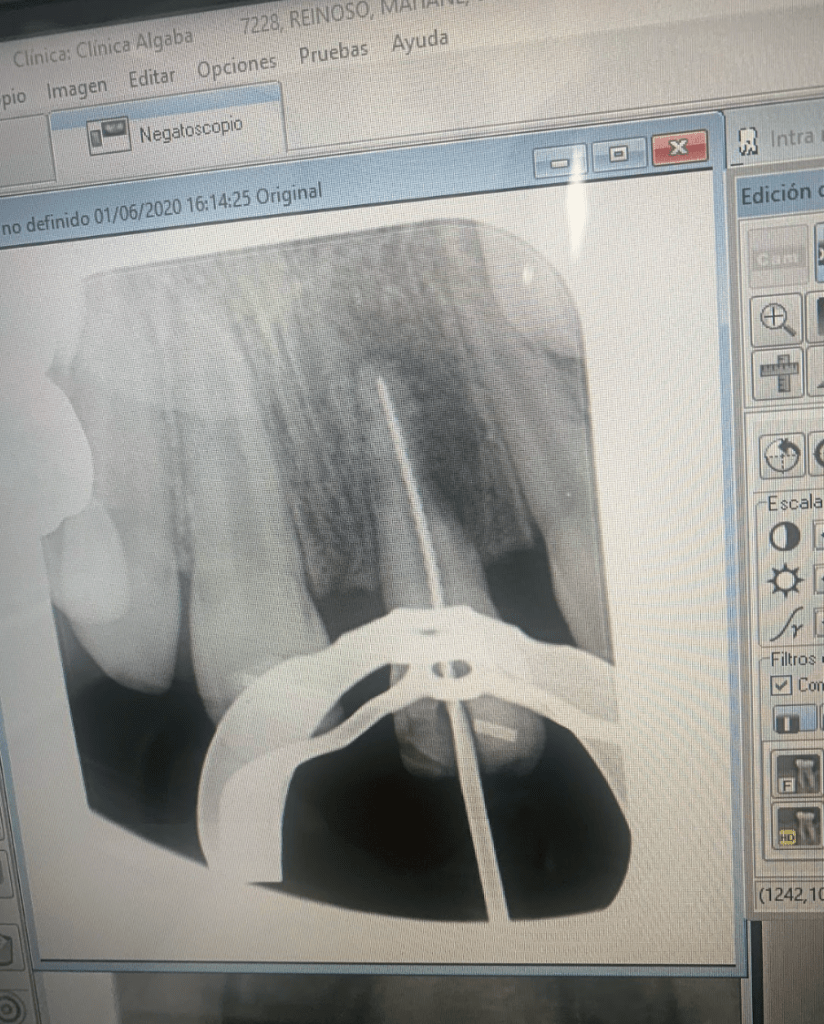The height and width of the screenshot is (1024, 824).
Task: Click the rotate image icon
Action: tap(781, 457)
